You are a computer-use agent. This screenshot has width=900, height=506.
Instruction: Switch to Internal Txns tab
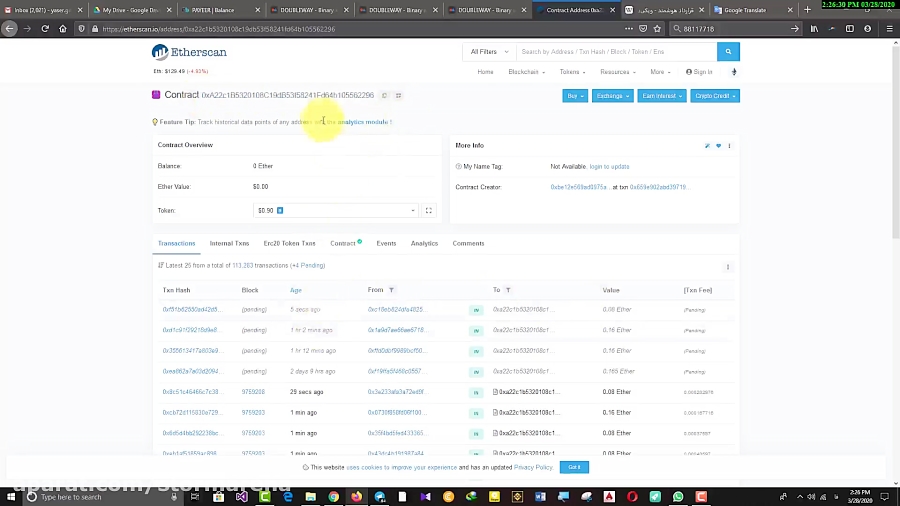[x=229, y=243]
